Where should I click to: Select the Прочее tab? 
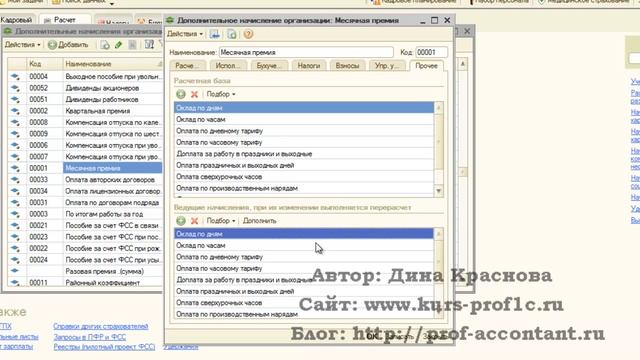426,66
